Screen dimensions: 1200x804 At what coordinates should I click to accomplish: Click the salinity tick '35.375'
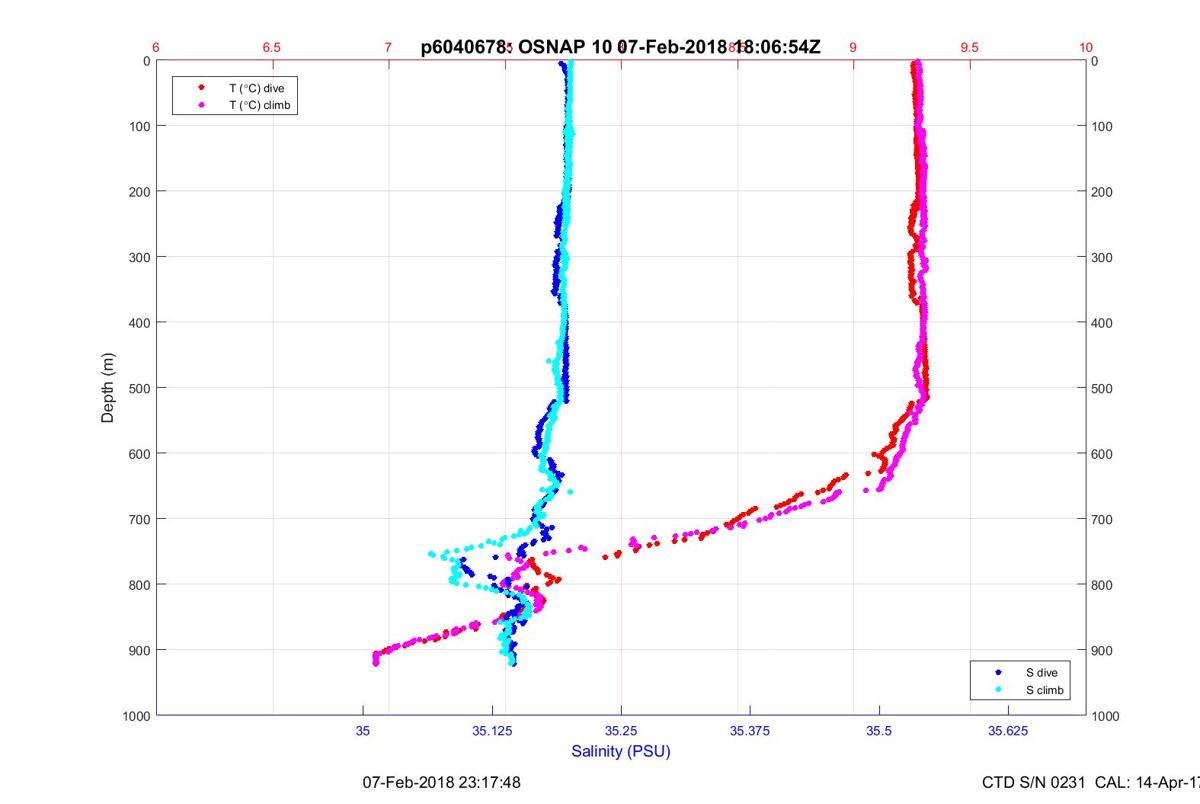pos(750,731)
